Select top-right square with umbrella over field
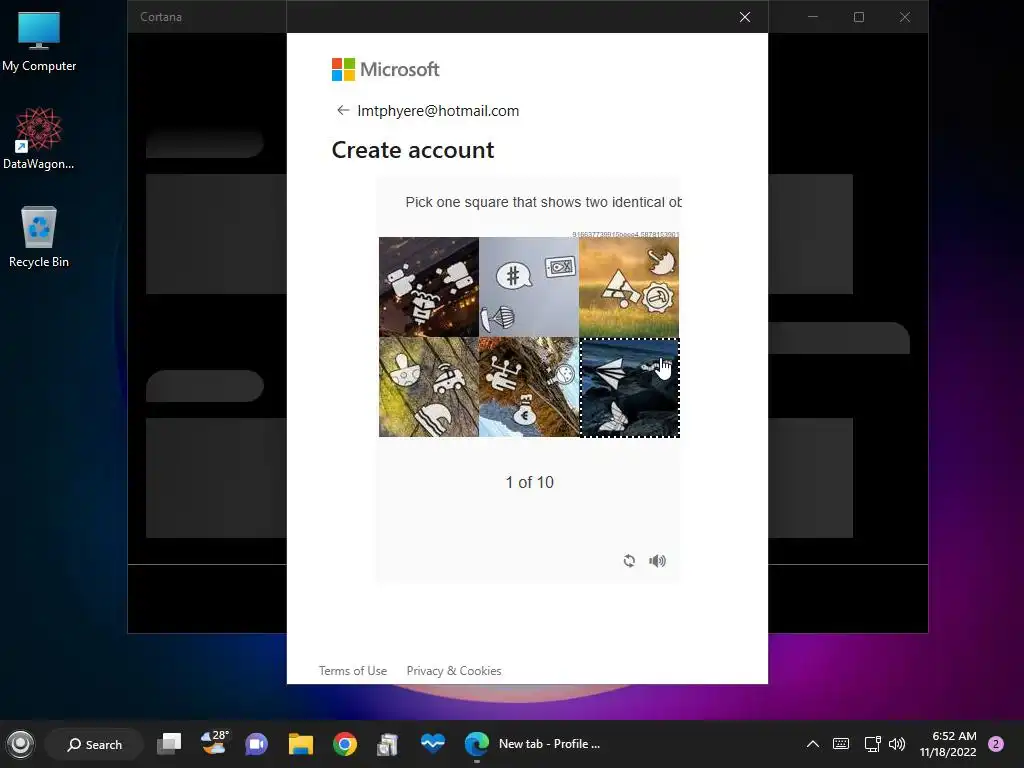Image resolution: width=1024 pixels, height=768 pixels. (x=629, y=287)
